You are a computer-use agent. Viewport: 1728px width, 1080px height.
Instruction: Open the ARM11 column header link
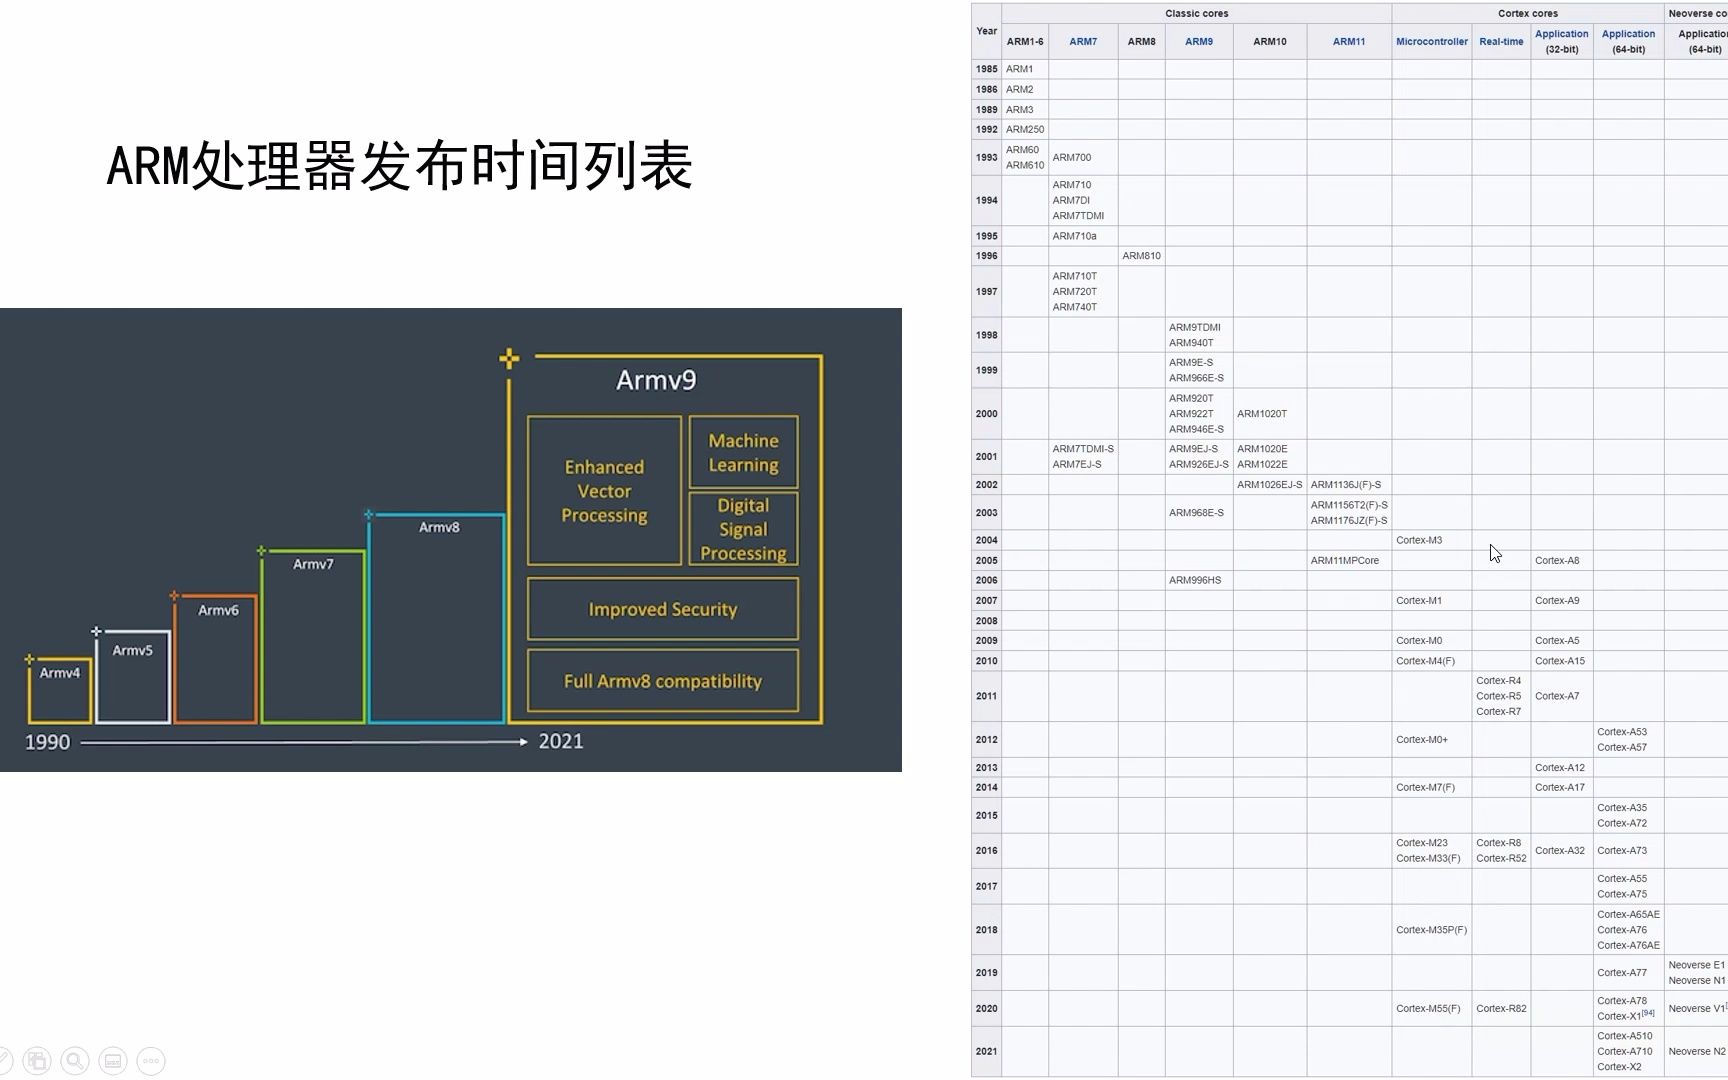click(x=1349, y=41)
